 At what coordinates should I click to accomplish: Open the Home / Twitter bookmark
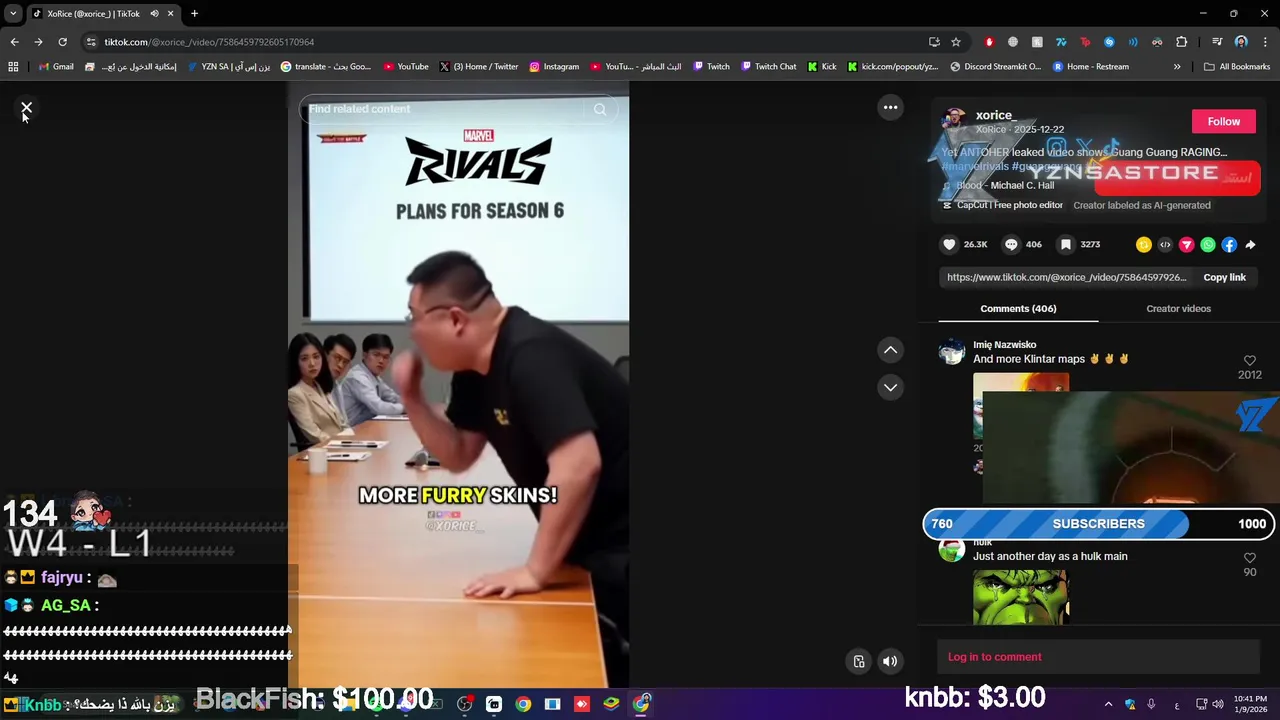[479, 67]
